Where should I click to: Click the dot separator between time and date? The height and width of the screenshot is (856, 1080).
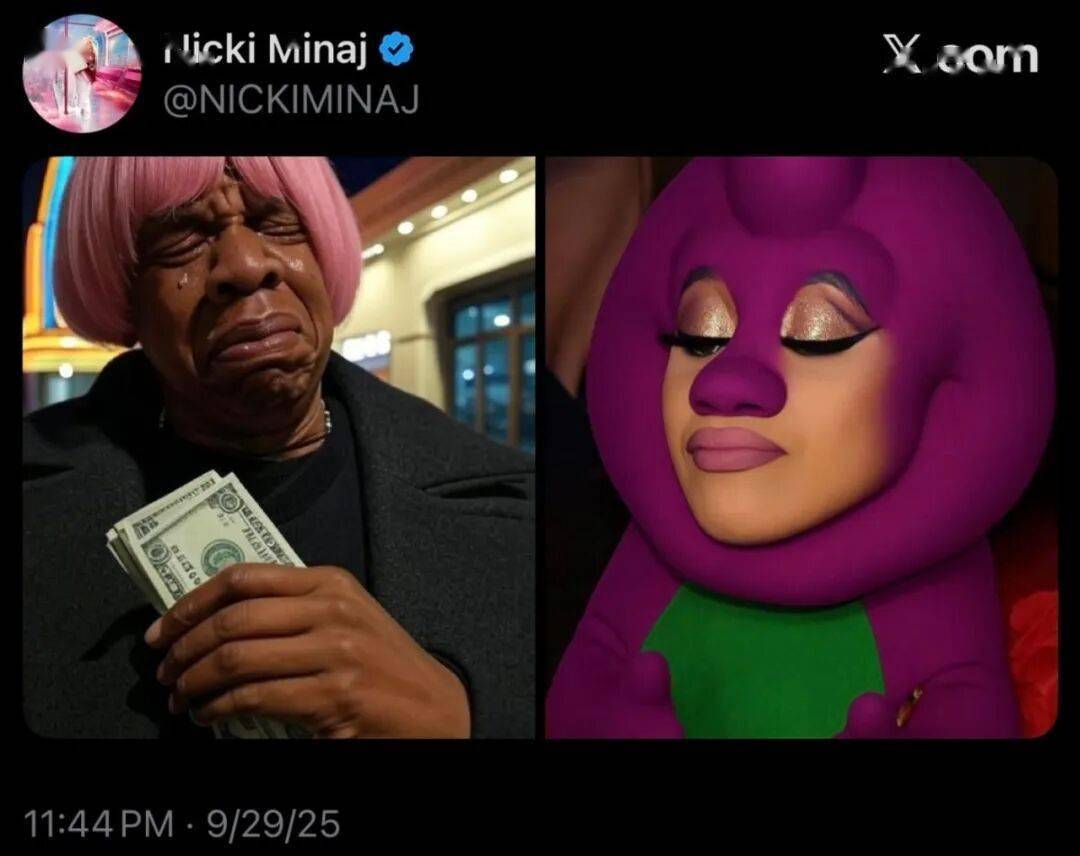click(x=191, y=824)
